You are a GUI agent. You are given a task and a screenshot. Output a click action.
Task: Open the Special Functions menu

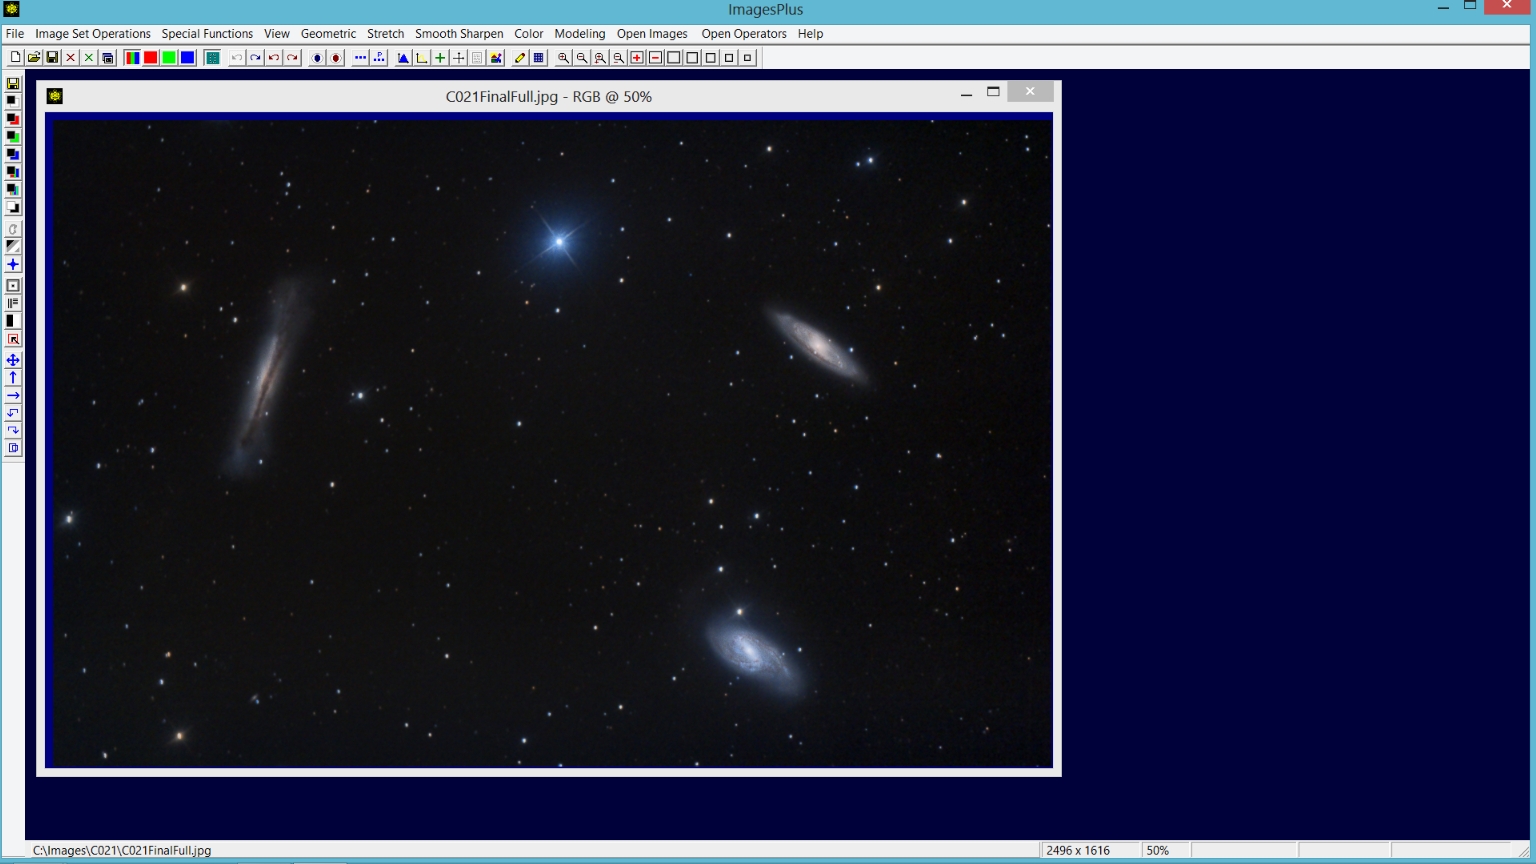coord(207,34)
